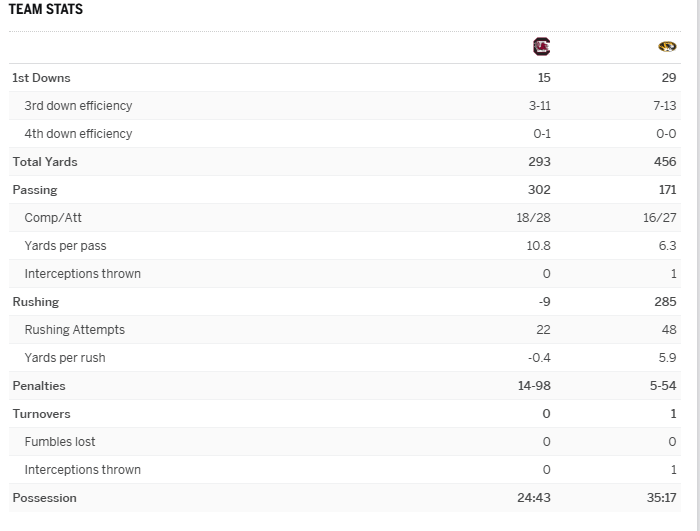
Task: Click the 4th down efficiency label
Action: [78, 134]
